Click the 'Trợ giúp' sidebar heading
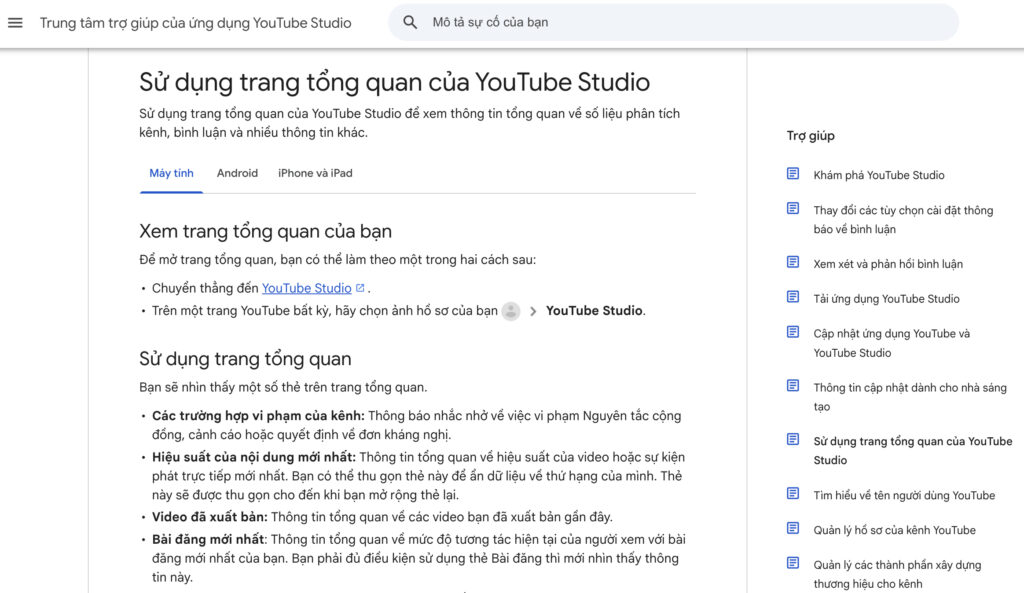 coord(810,136)
